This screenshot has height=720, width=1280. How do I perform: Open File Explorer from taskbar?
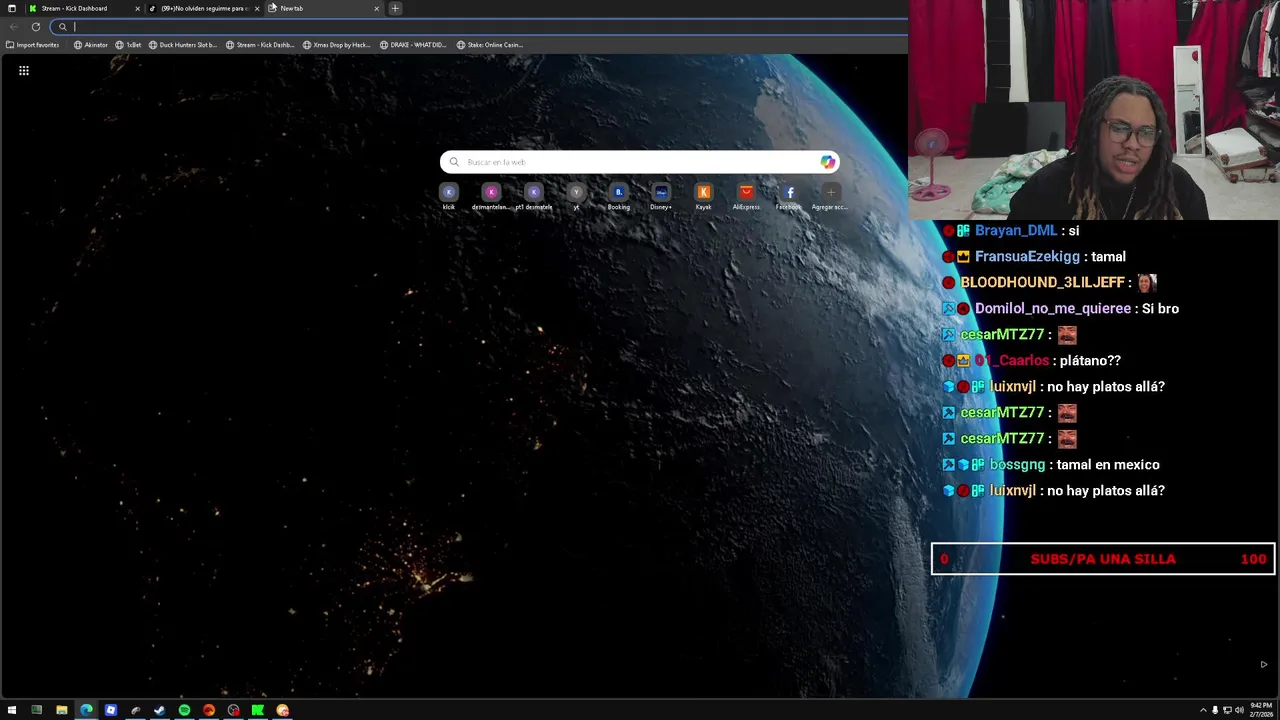click(x=61, y=710)
